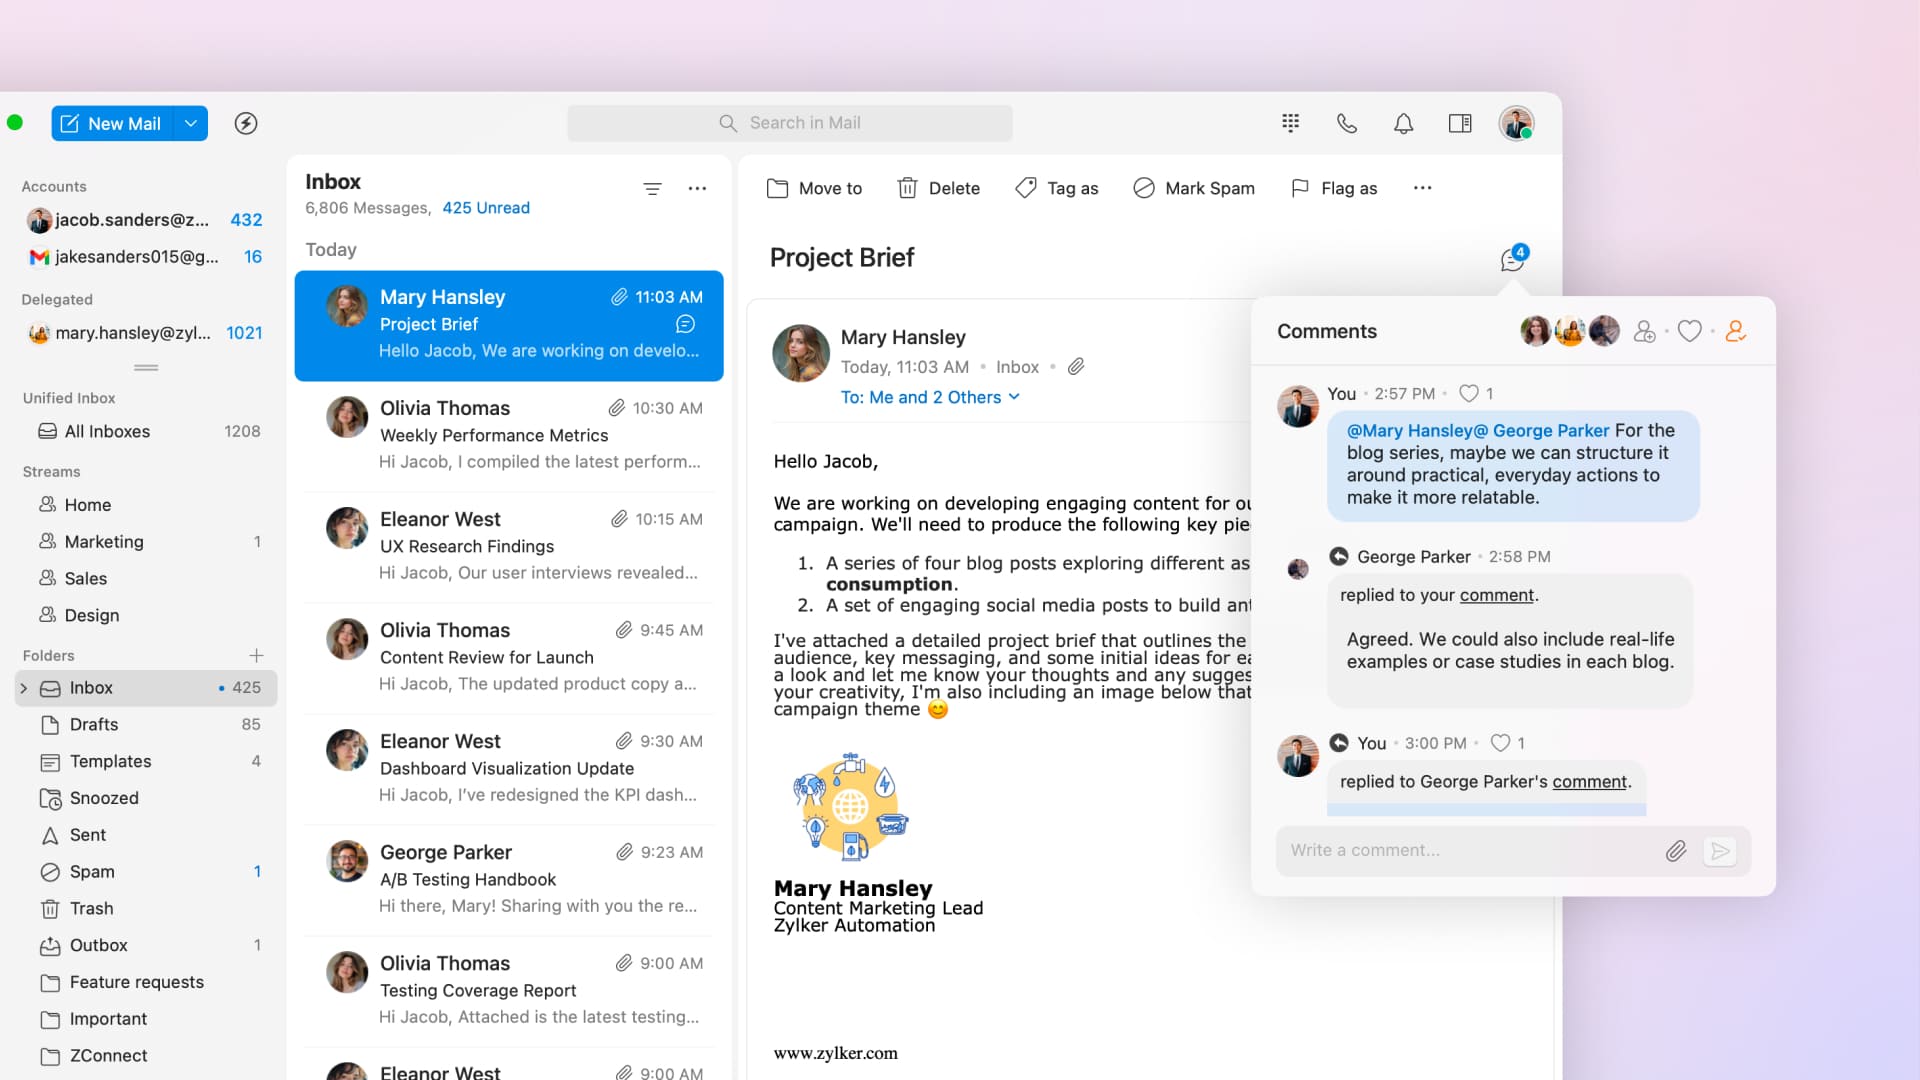Click the Mark Spam button
This screenshot has height=1080, width=1920.
[x=1194, y=188]
